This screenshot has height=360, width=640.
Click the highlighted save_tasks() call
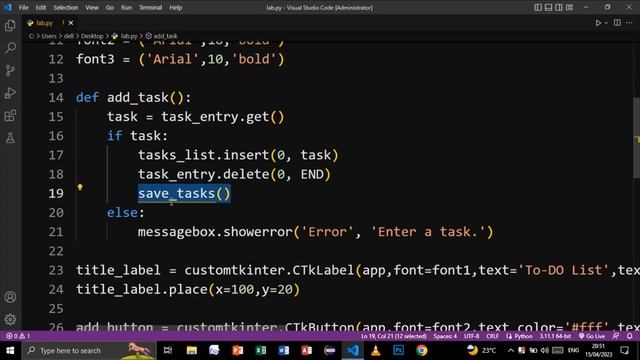coord(184,193)
